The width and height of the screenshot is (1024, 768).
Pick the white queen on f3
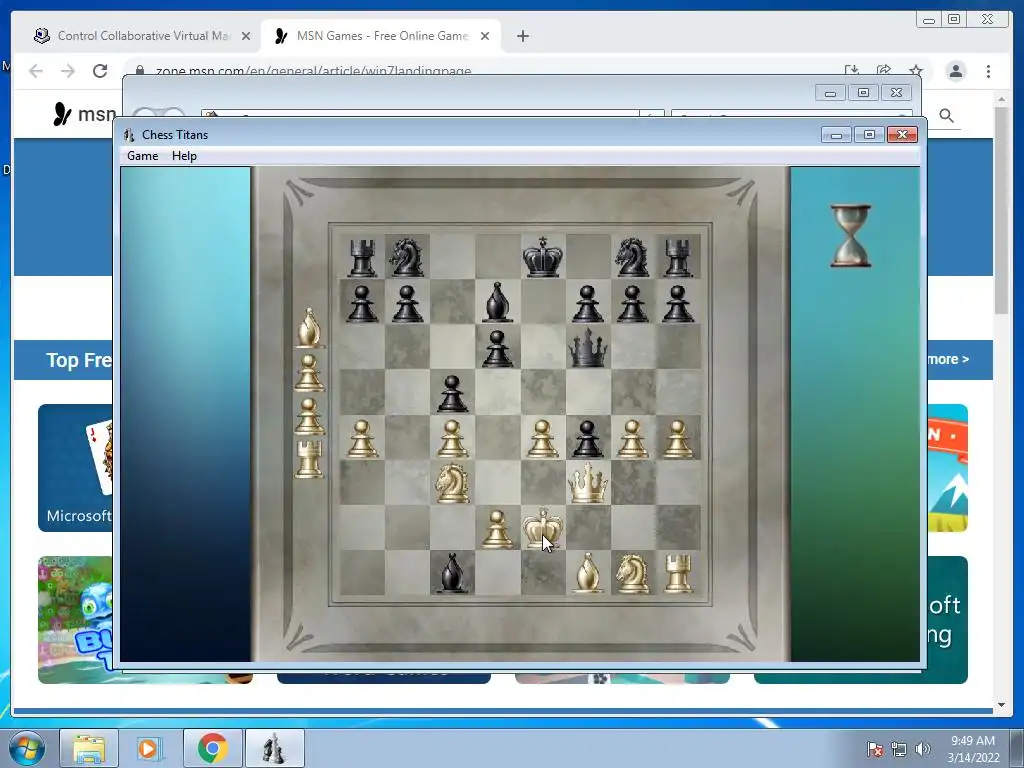click(588, 483)
